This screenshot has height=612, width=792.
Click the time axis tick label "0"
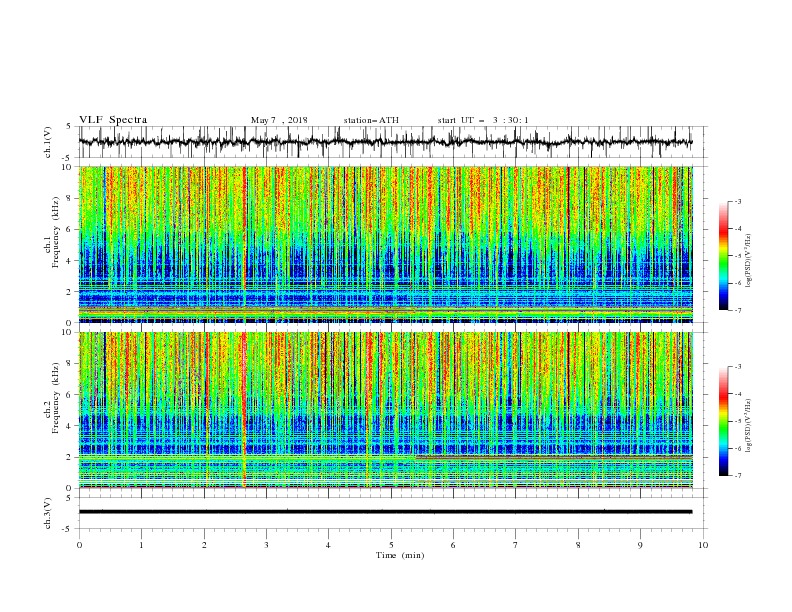pos(79,545)
